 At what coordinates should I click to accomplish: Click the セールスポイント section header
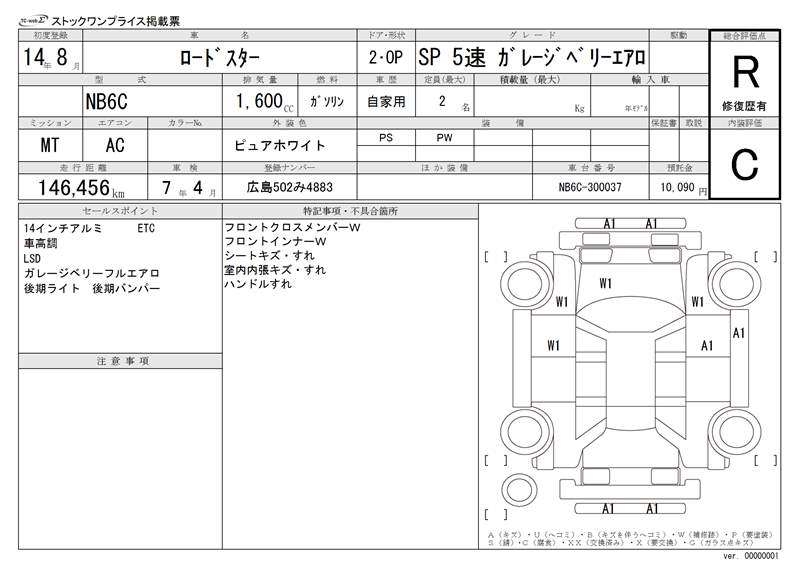point(120,211)
